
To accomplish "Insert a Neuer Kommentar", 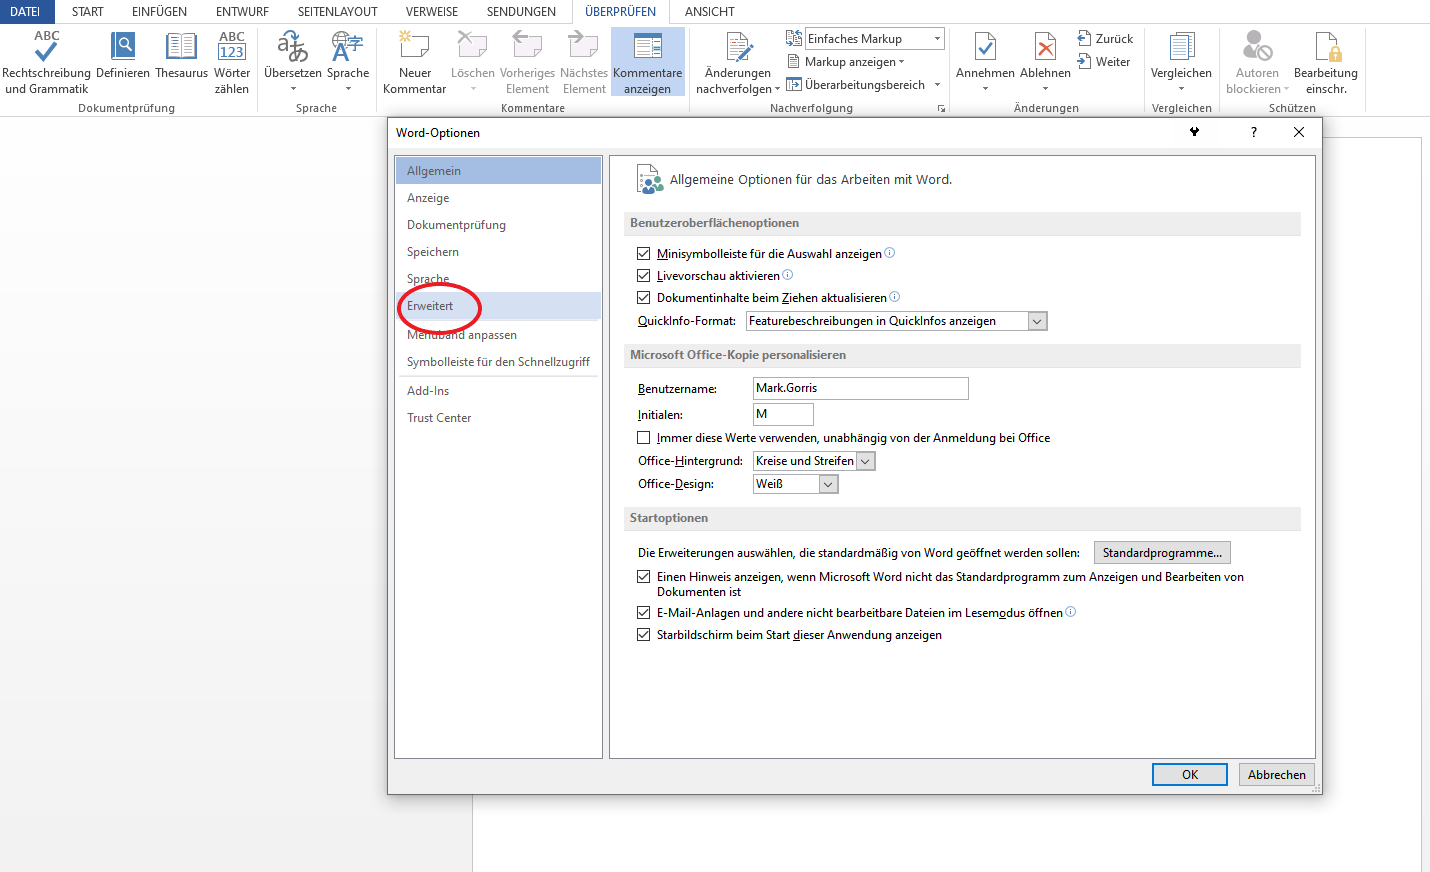I will tap(414, 62).
